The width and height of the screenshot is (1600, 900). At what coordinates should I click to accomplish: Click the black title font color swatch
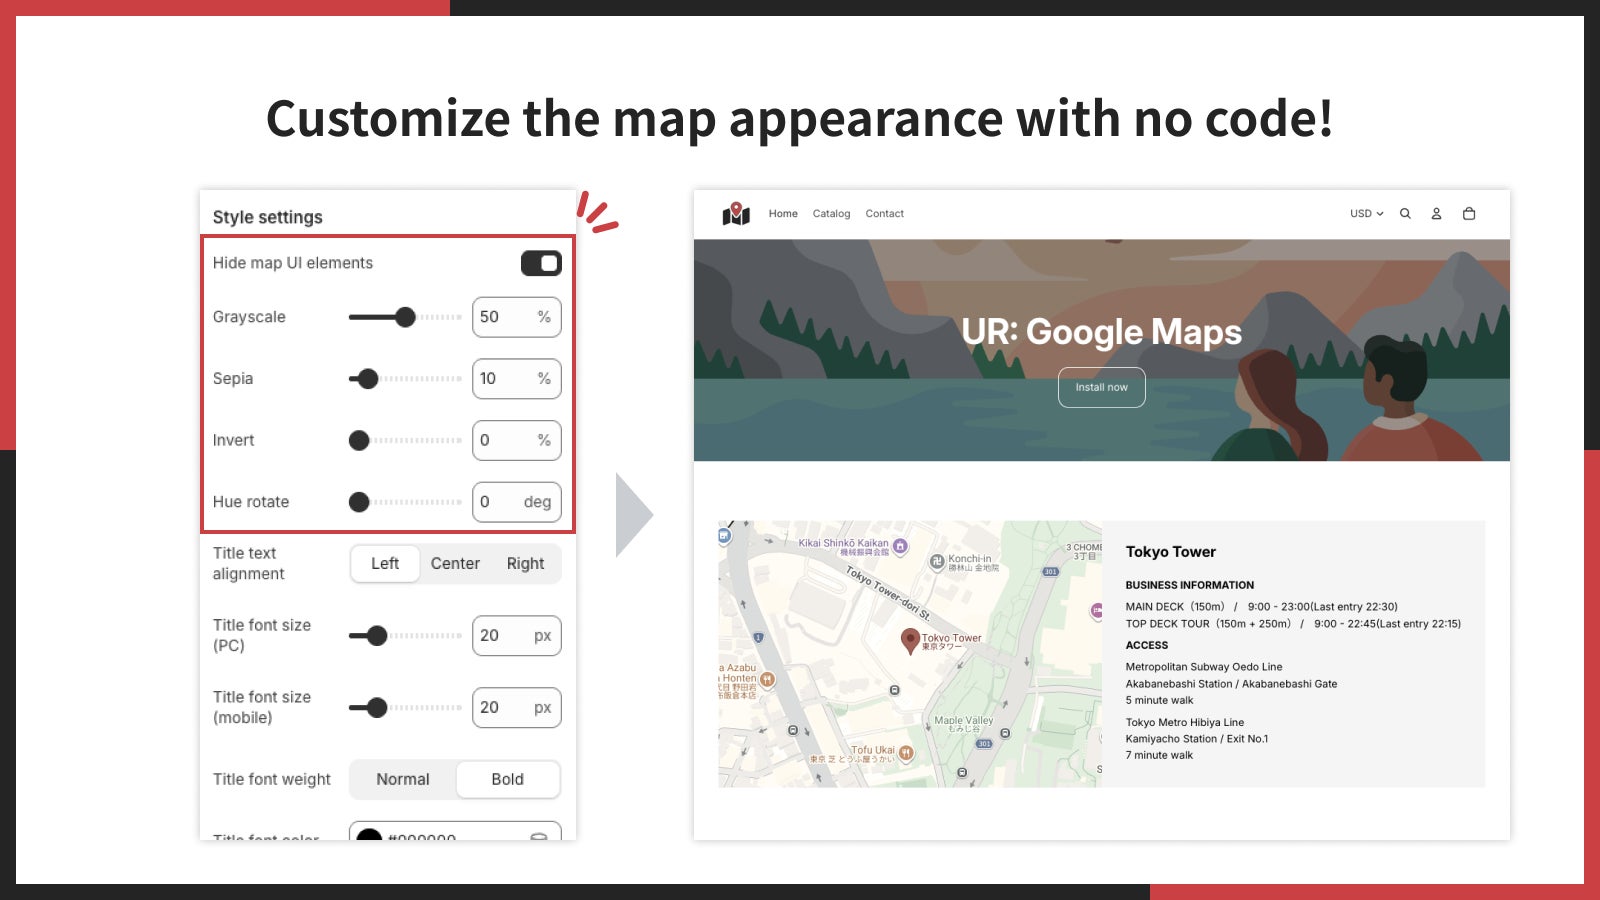[369, 835]
